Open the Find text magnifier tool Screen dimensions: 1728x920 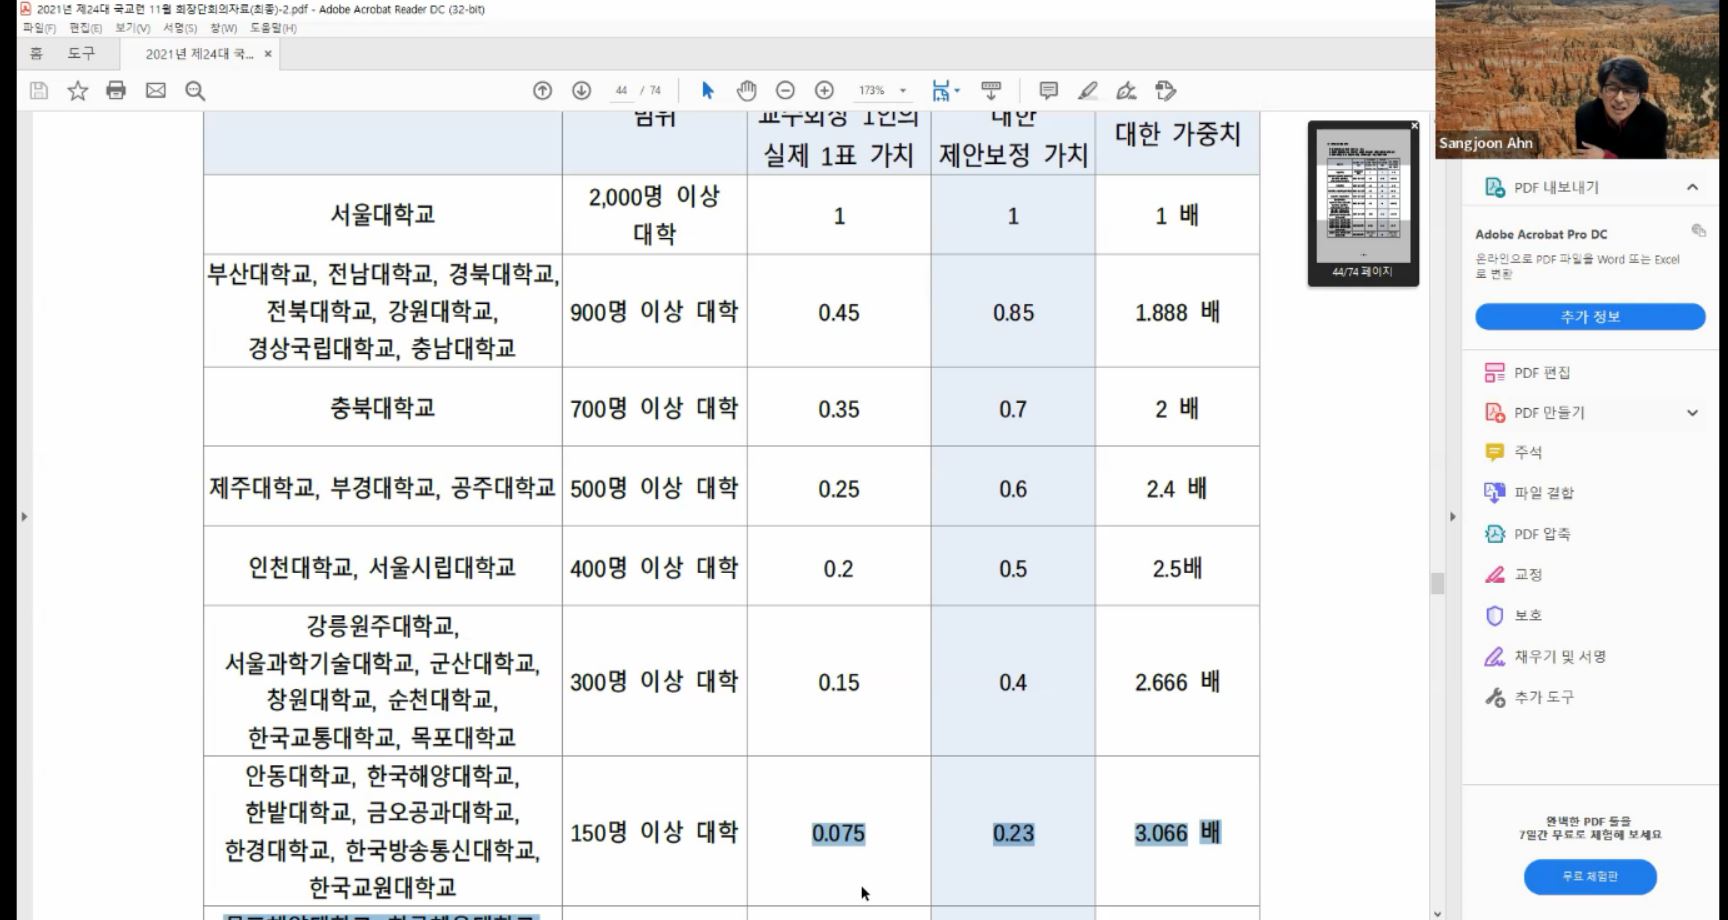coord(195,91)
